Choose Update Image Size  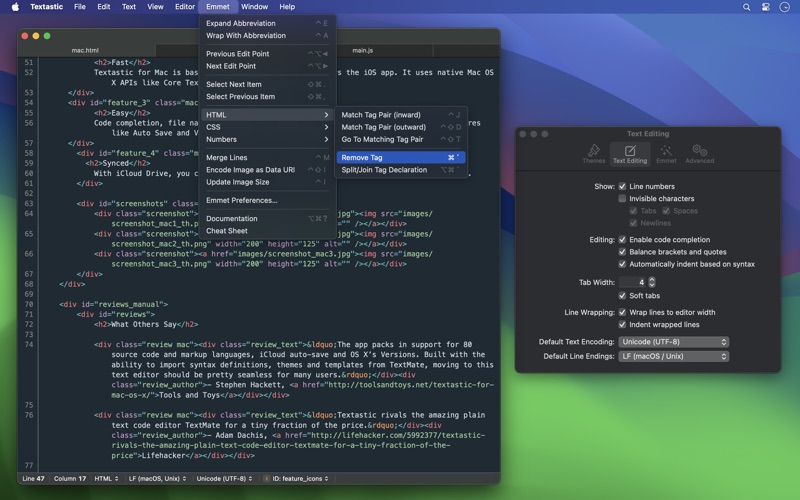[267, 182]
